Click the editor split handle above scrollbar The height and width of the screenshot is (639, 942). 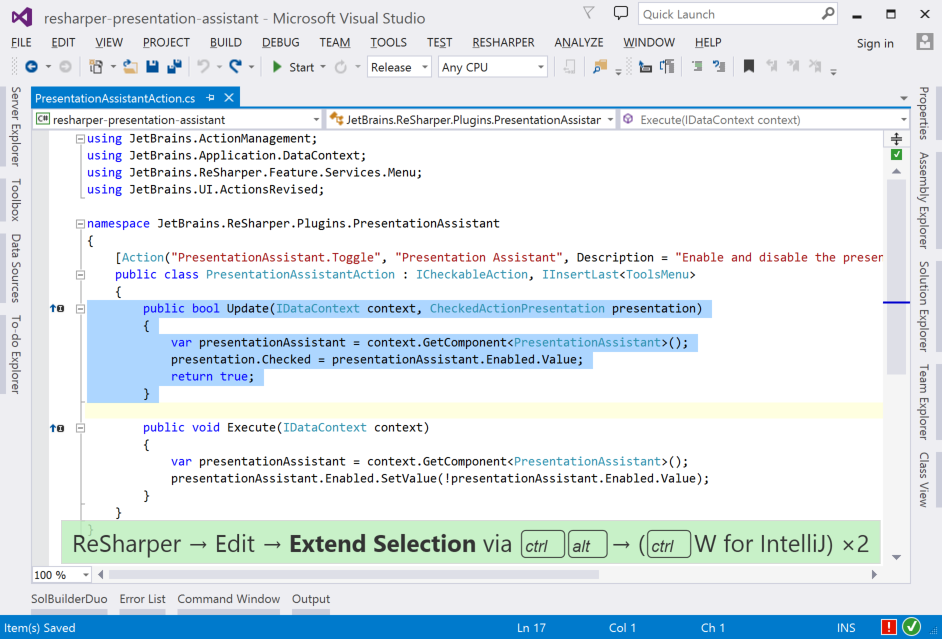pyautogui.click(x=896, y=139)
